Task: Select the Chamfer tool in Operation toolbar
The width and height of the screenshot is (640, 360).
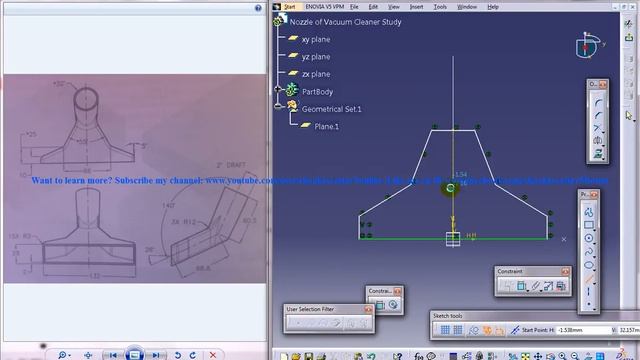Action: pyautogui.click(x=598, y=116)
